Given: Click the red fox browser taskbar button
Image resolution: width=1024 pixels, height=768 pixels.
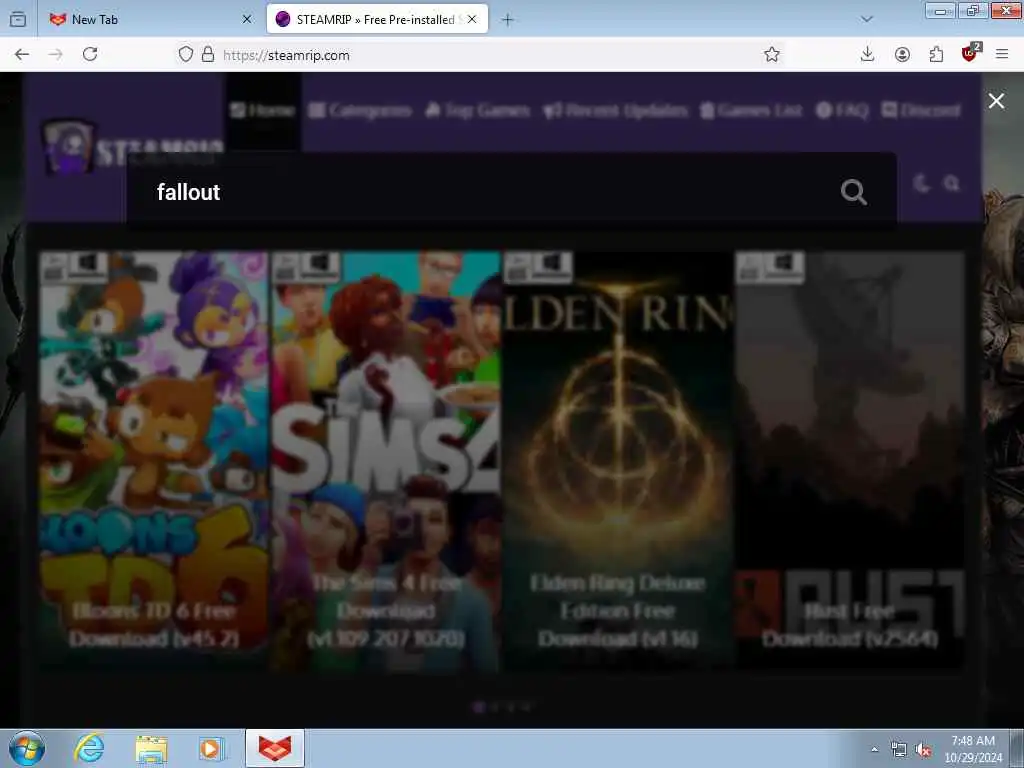Looking at the screenshot, I should coord(275,748).
